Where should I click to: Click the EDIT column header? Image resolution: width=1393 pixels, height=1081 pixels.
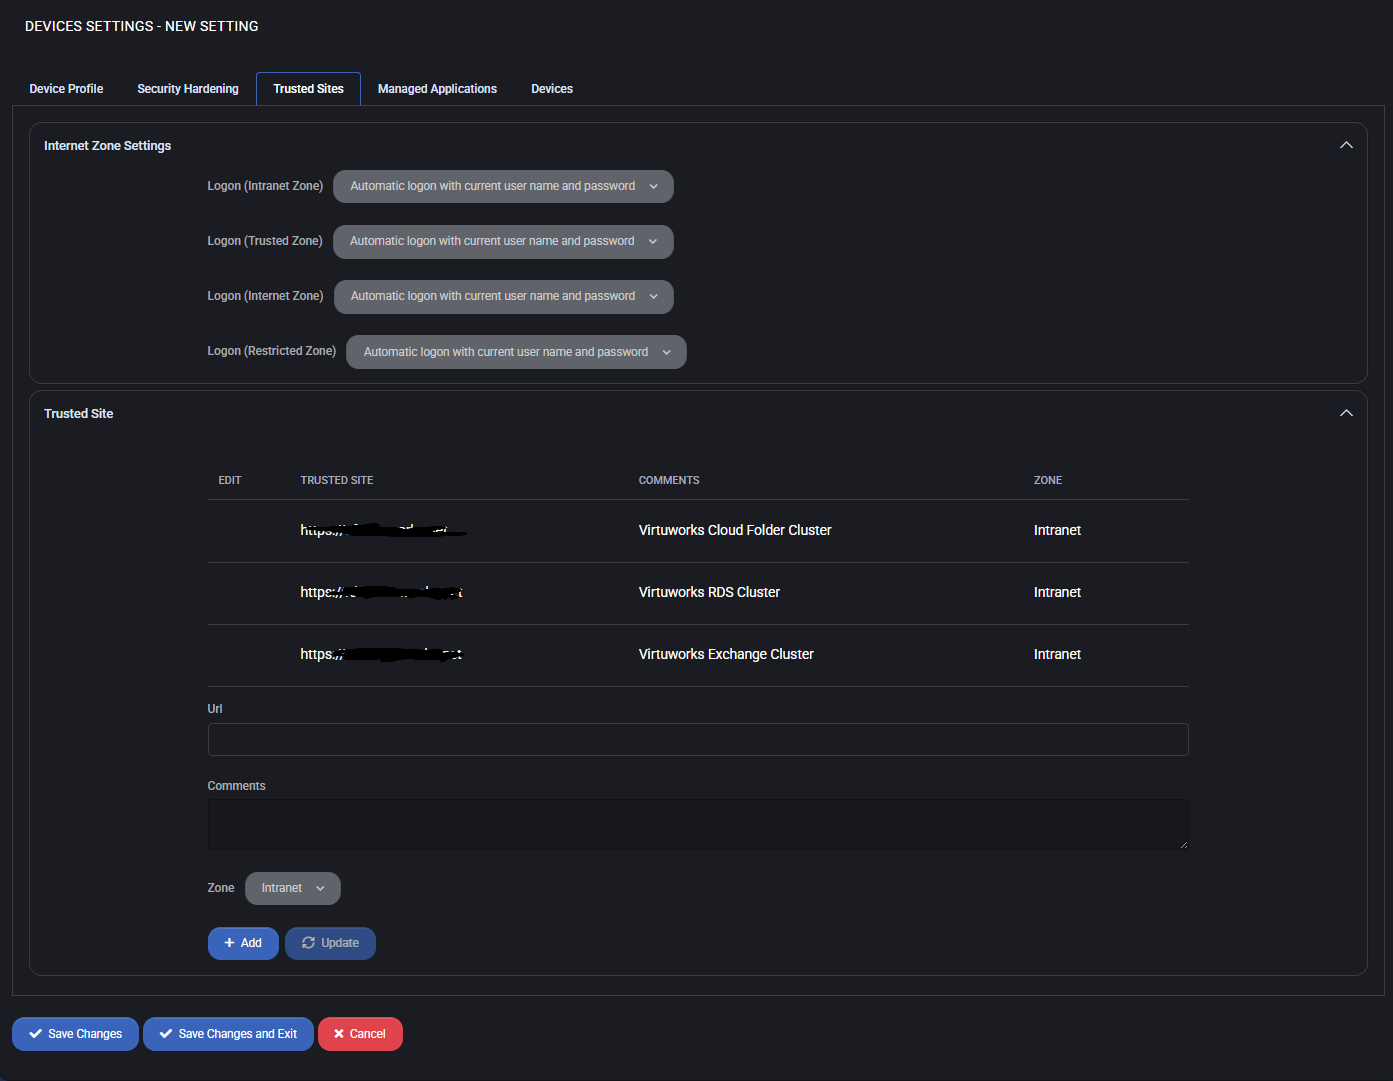[230, 480]
